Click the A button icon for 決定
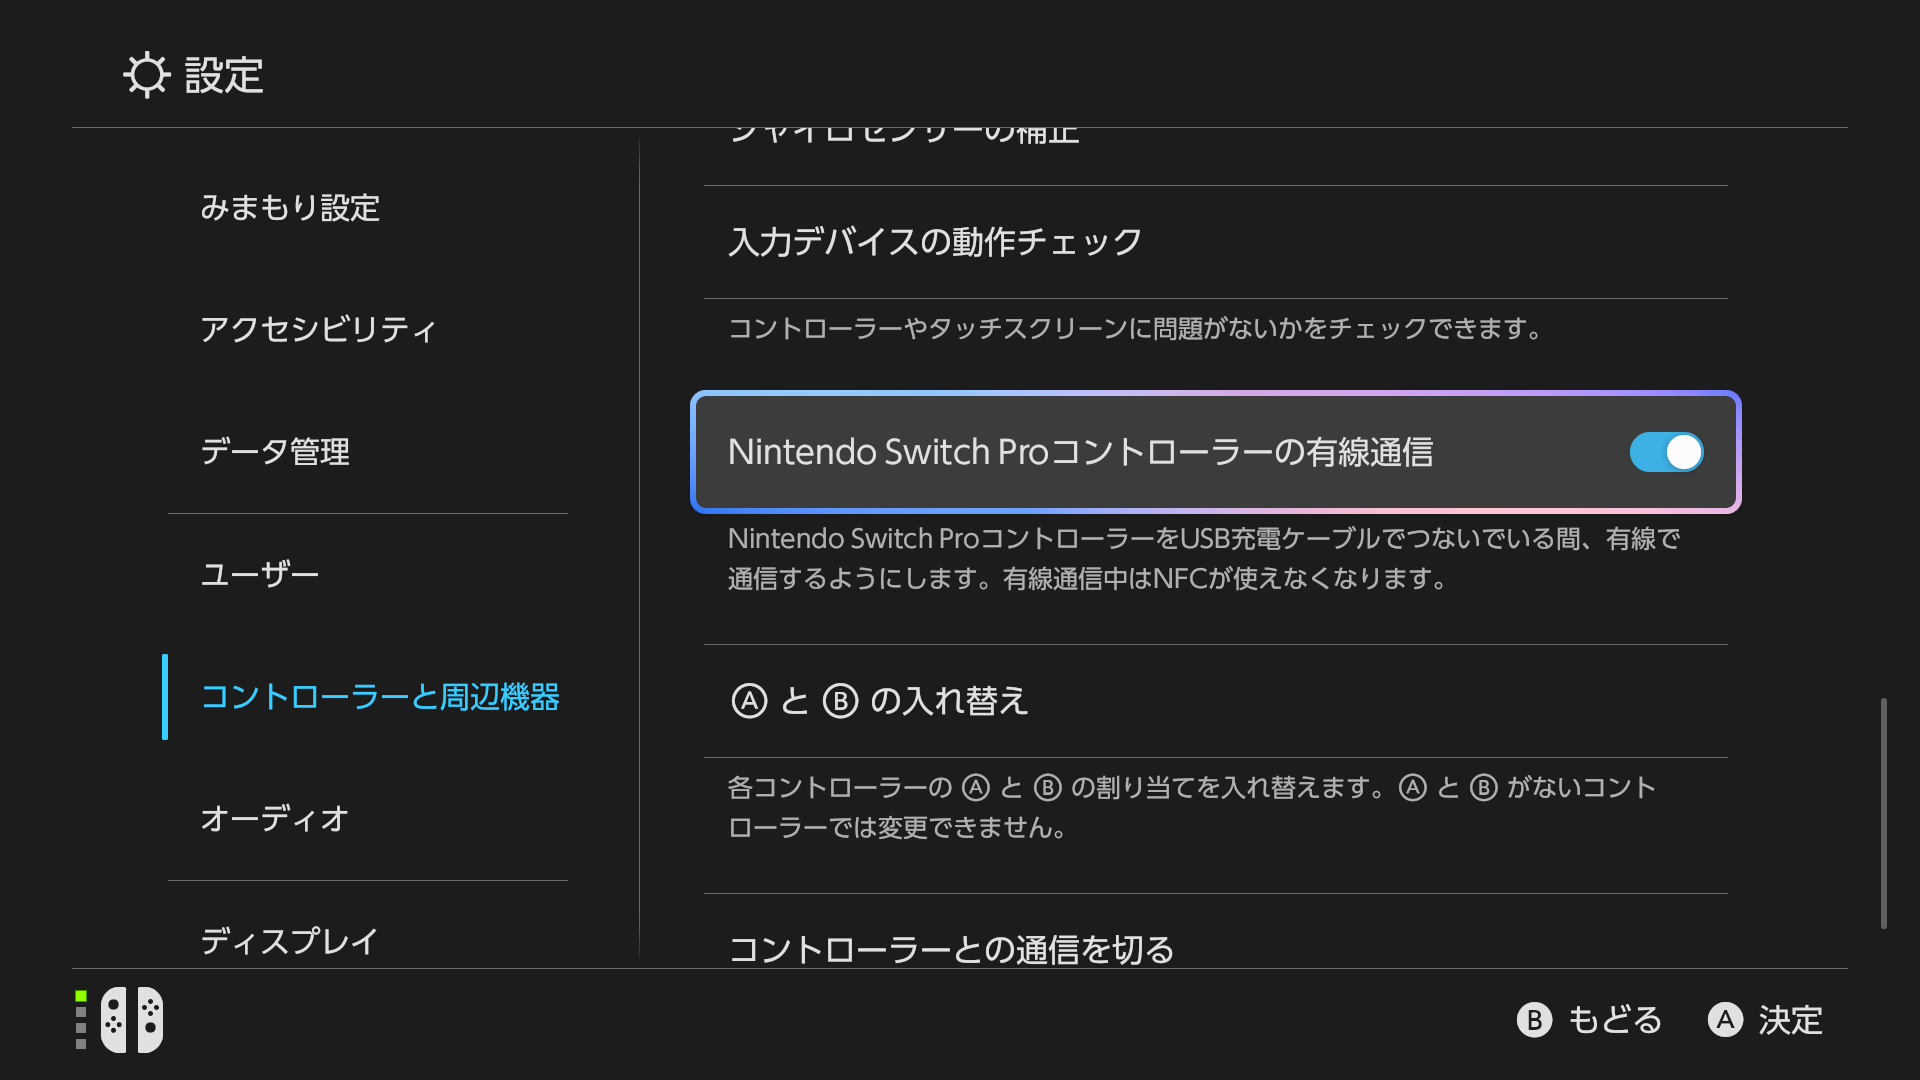Screen dimensions: 1920x1080 pos(1725,1020)
